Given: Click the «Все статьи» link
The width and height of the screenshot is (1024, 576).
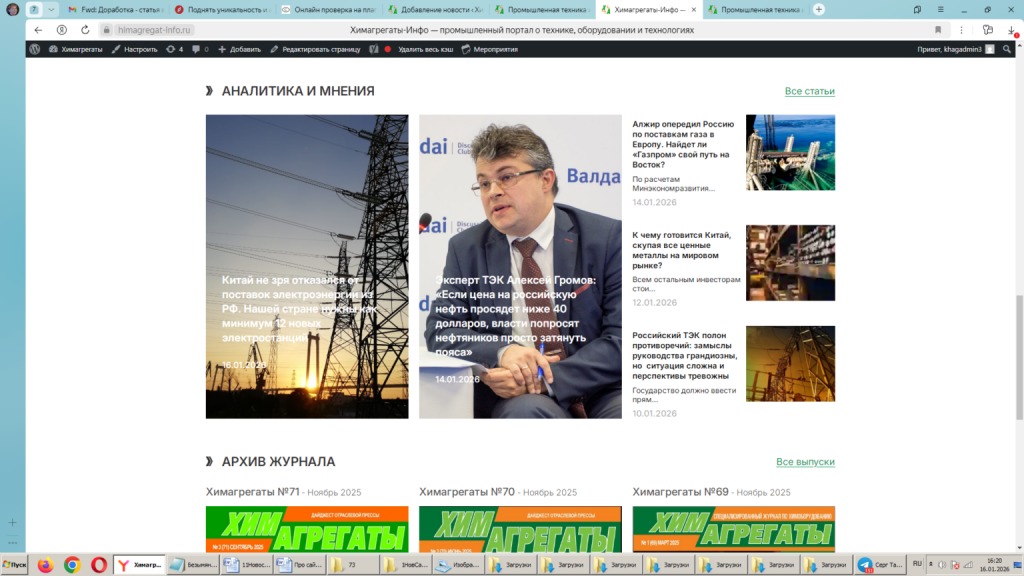Looking at the screenshot, I should coord(809,91).
